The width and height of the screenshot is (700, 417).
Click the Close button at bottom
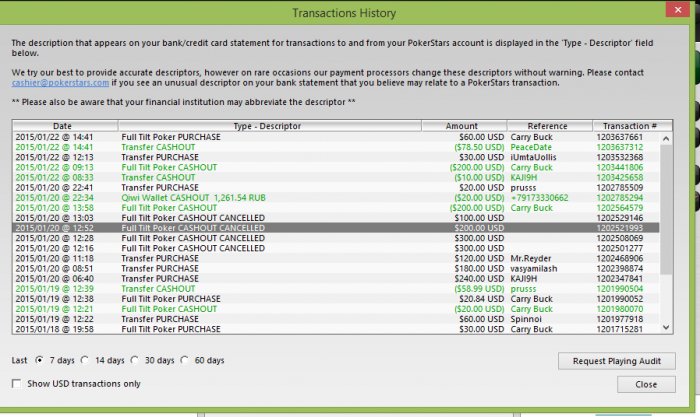(646, 384)
